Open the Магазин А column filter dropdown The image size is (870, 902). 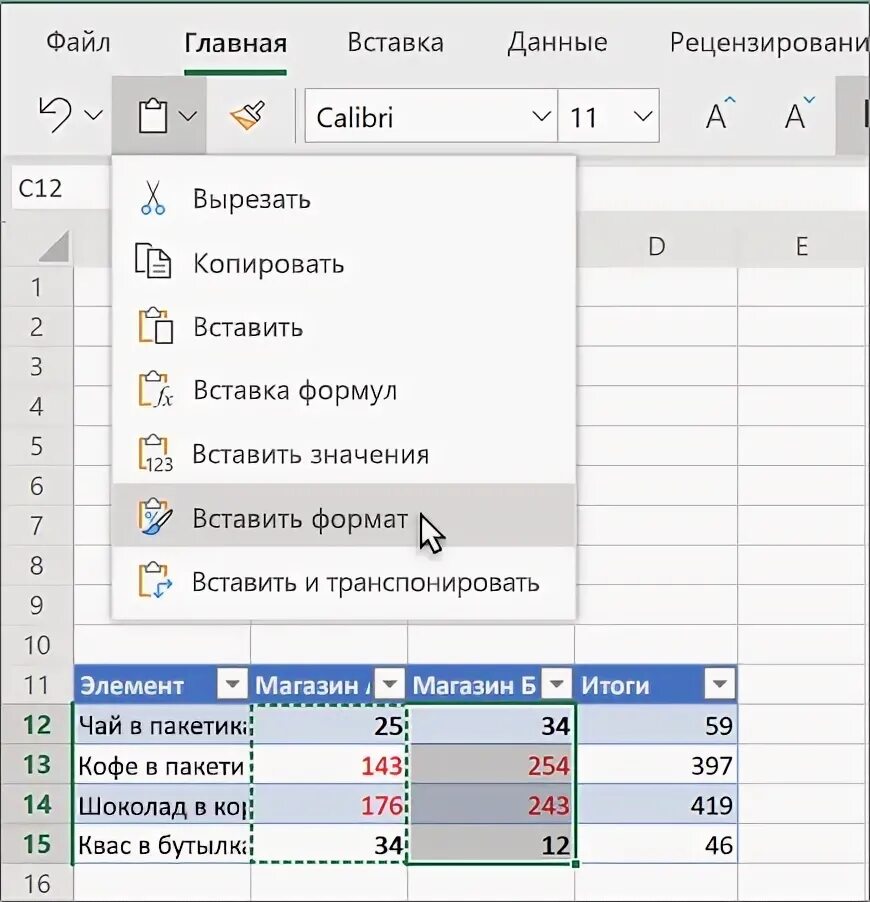coord(390,685)
